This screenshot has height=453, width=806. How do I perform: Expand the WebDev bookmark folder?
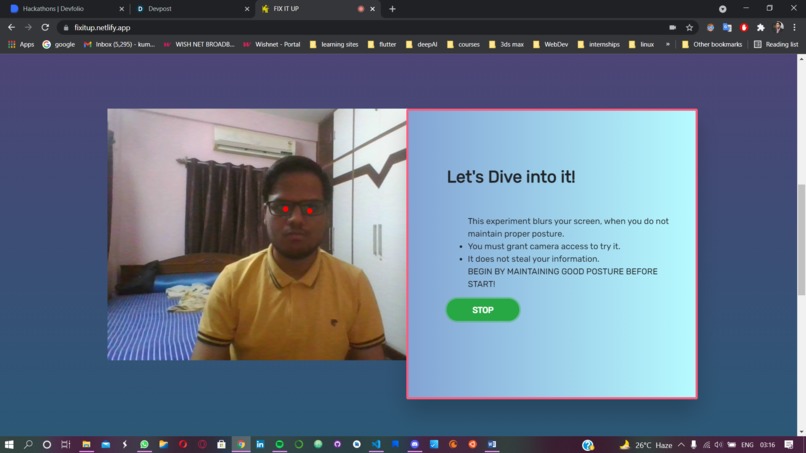(x=551, y=44)
